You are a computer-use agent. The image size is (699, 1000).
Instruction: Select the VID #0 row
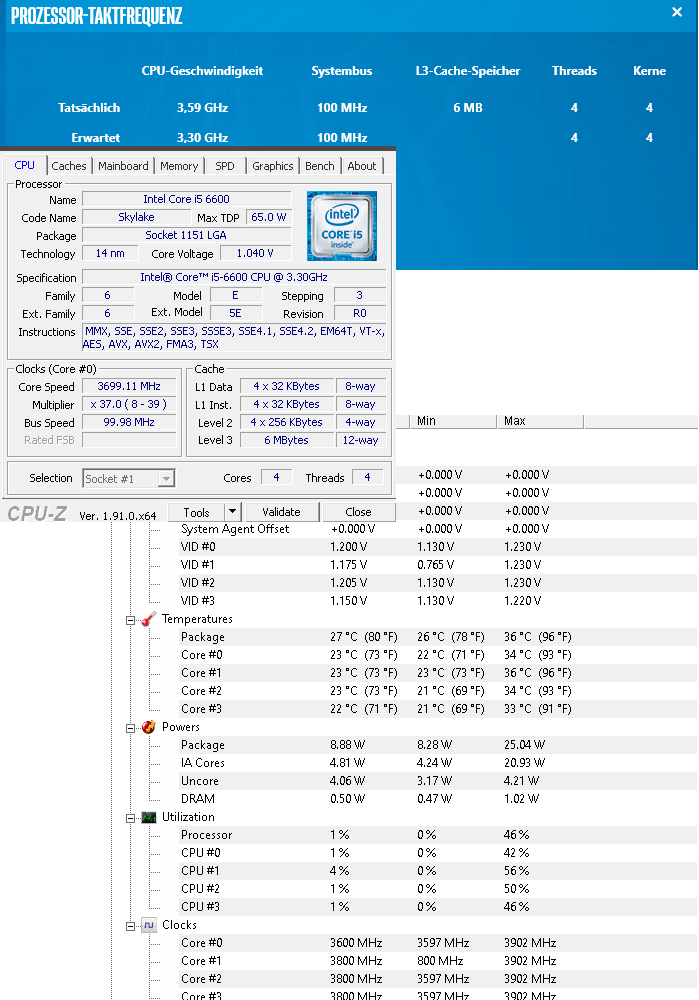coord(438,547)
